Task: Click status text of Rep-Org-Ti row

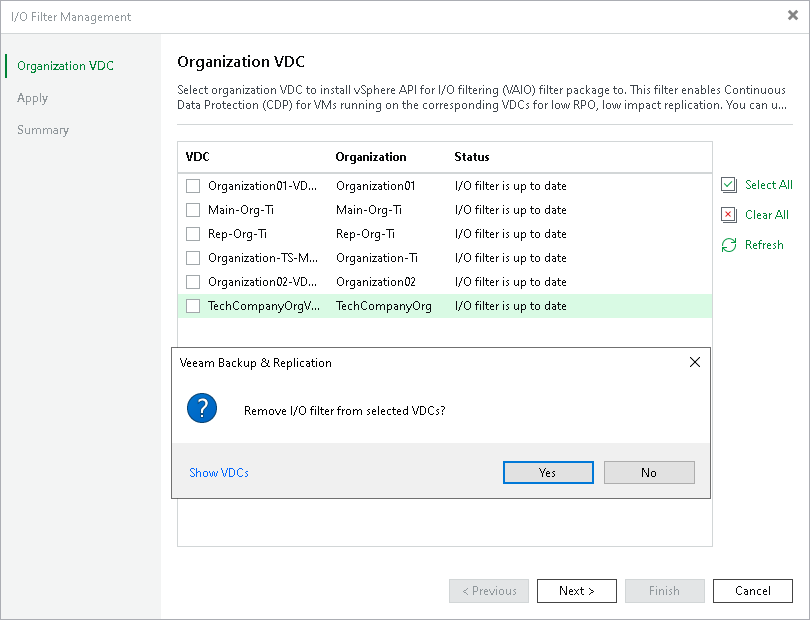Action: point(511,234)
